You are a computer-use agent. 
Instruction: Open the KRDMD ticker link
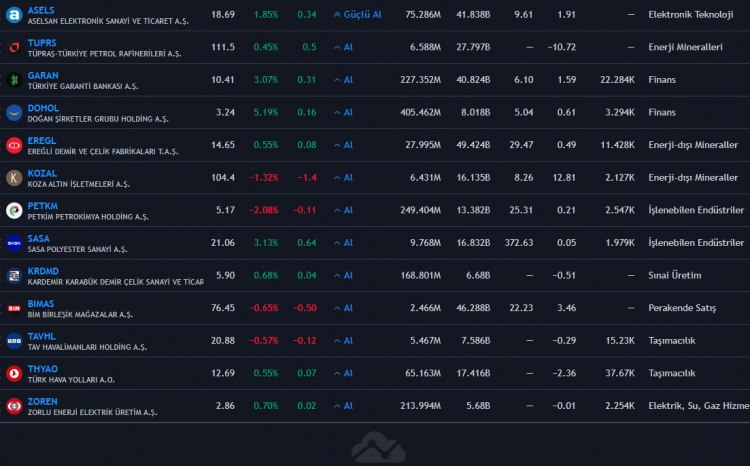click(43, 271)
